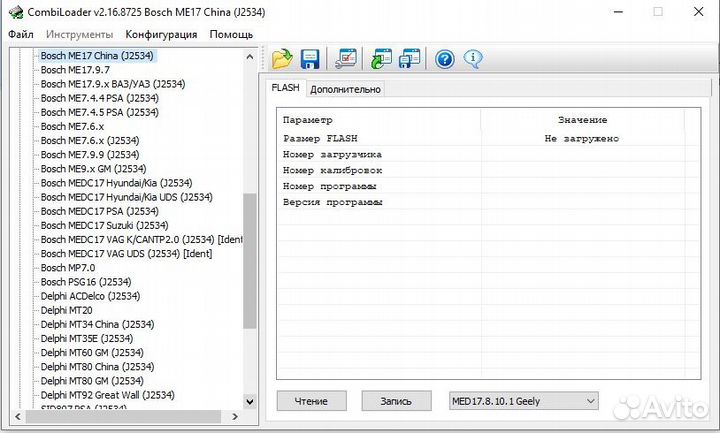720x433 pixels.
Task: Select Delphi MT80 China (J2534)
Action: 97,367
